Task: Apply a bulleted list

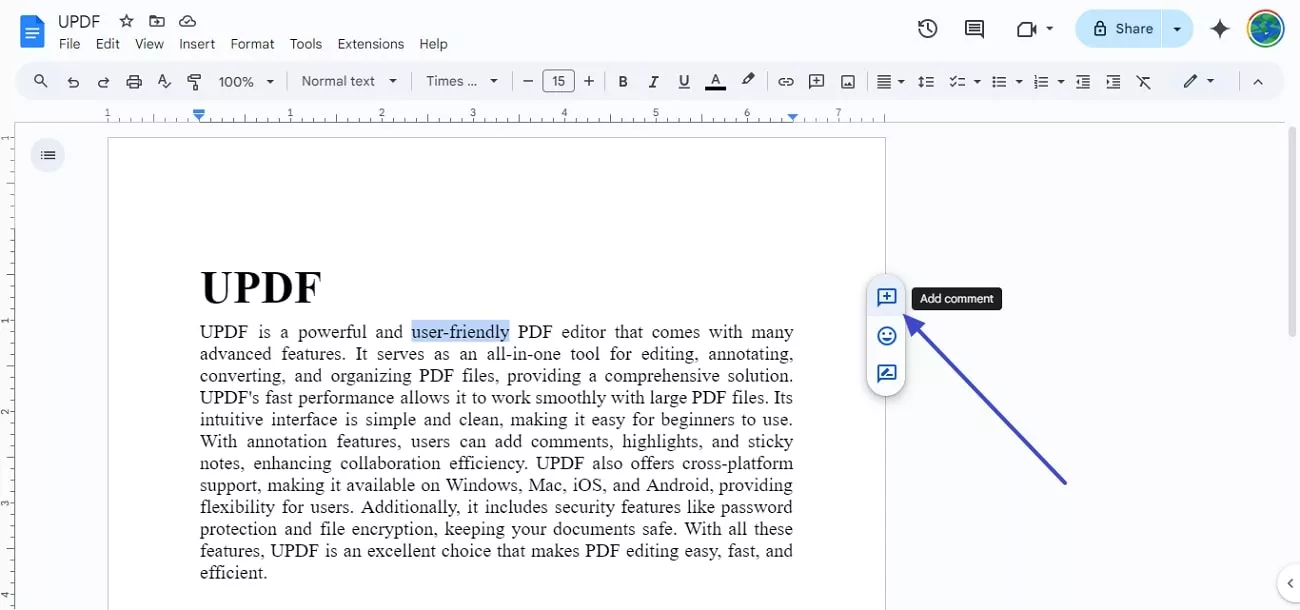Action: 998,82
